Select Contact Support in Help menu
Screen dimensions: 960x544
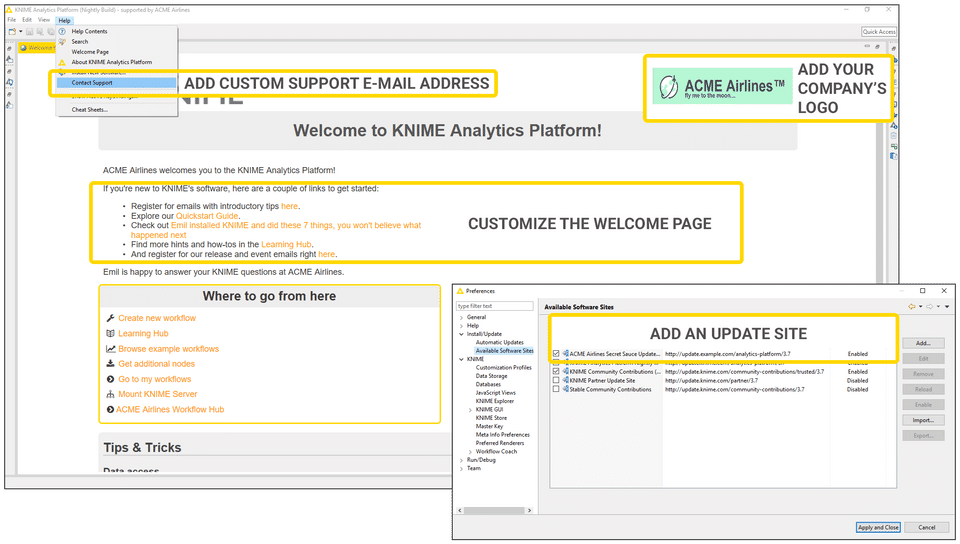click(x=116, y=83)
